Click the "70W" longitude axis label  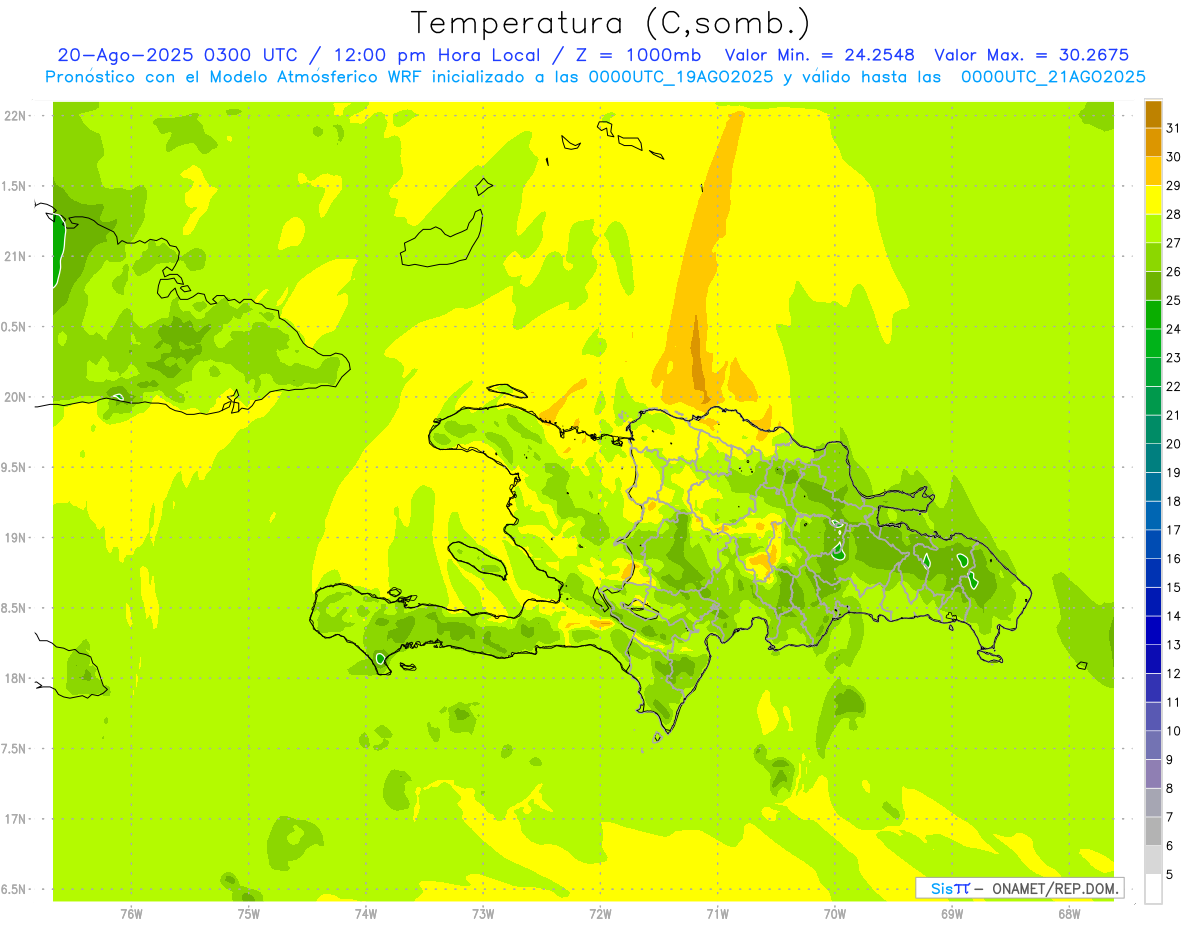(835, 914)
